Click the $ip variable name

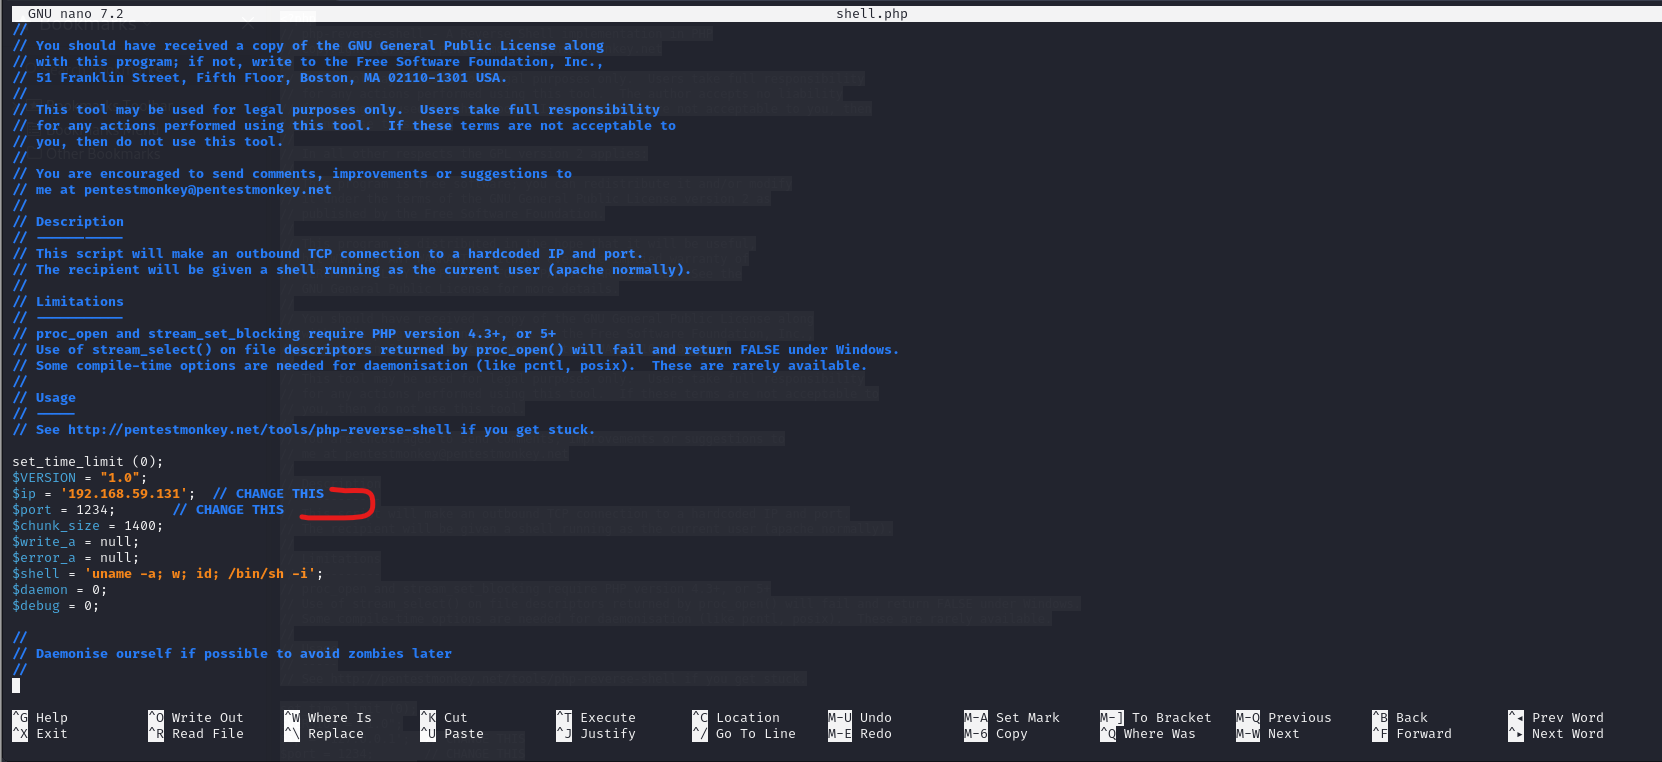tap(24, 494)
